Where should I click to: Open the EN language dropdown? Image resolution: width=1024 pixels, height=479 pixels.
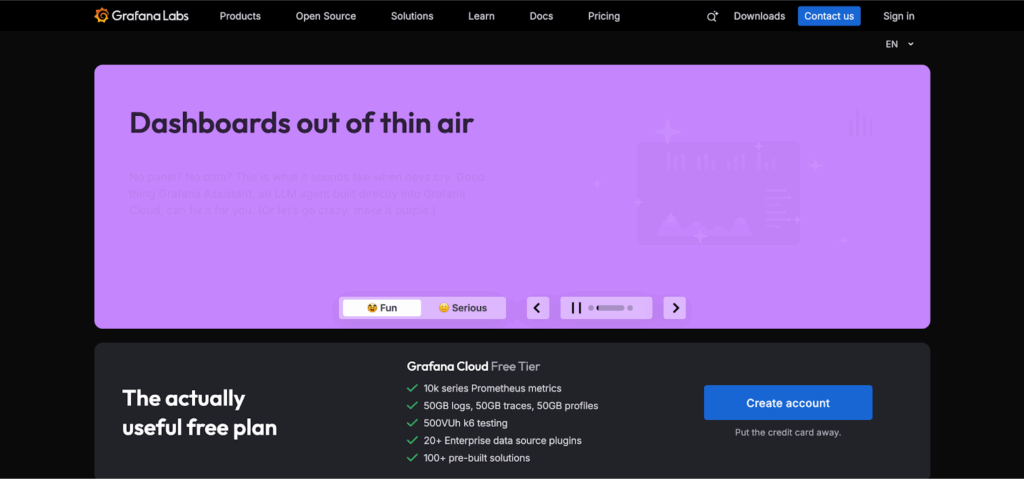[899, 44]
